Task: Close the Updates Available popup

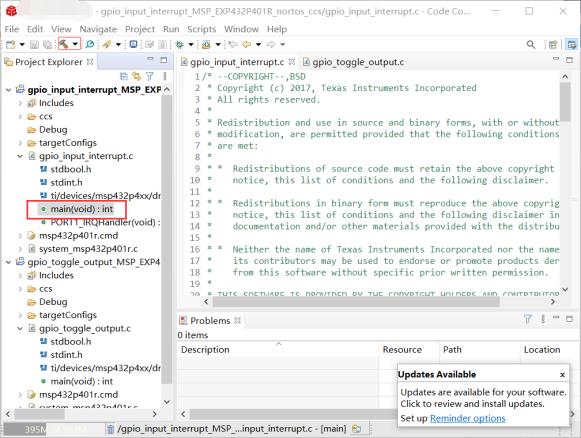Action: pos(562,375)
